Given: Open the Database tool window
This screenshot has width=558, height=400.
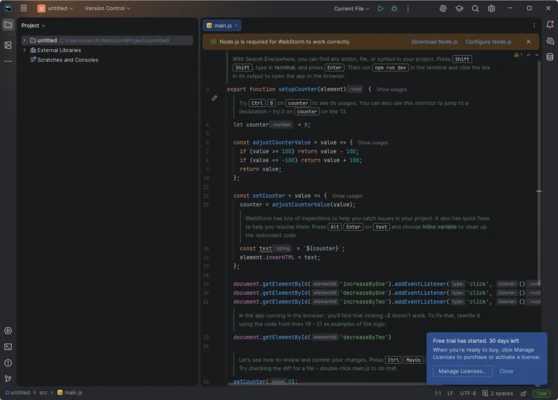Looking at the screenshot, I should 550,57.
